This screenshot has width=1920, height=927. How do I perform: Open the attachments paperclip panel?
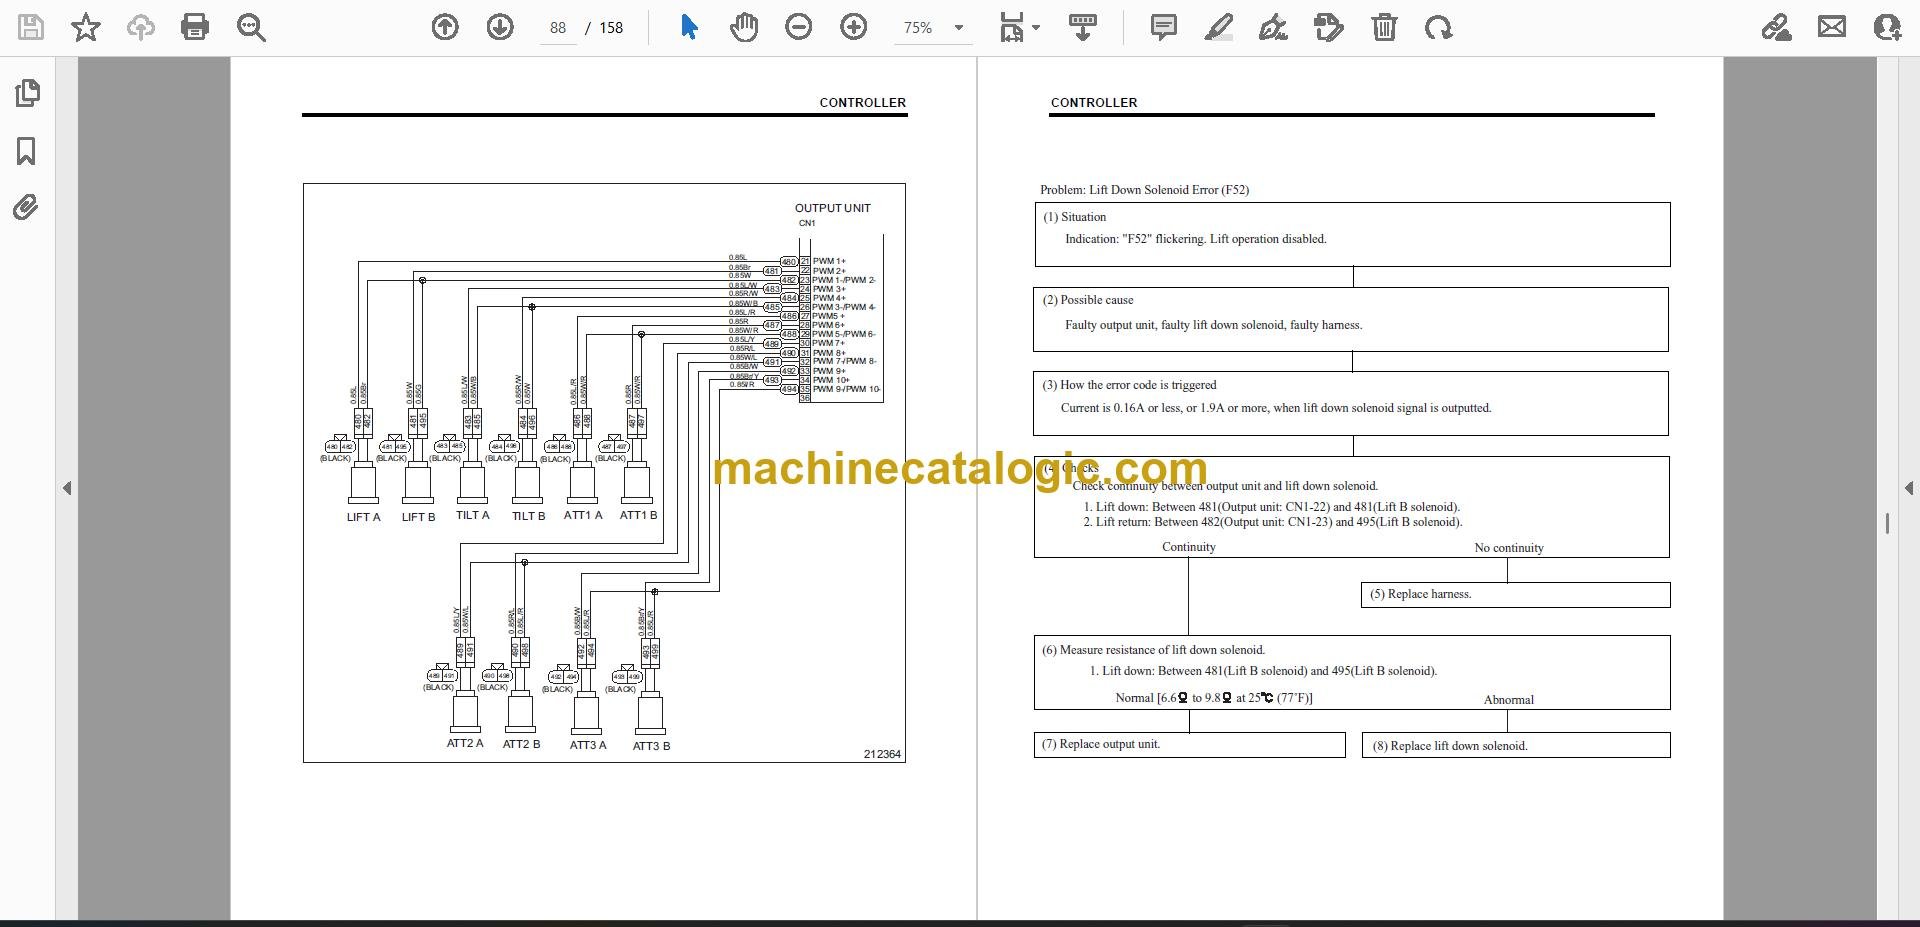[x=26, y=207]
